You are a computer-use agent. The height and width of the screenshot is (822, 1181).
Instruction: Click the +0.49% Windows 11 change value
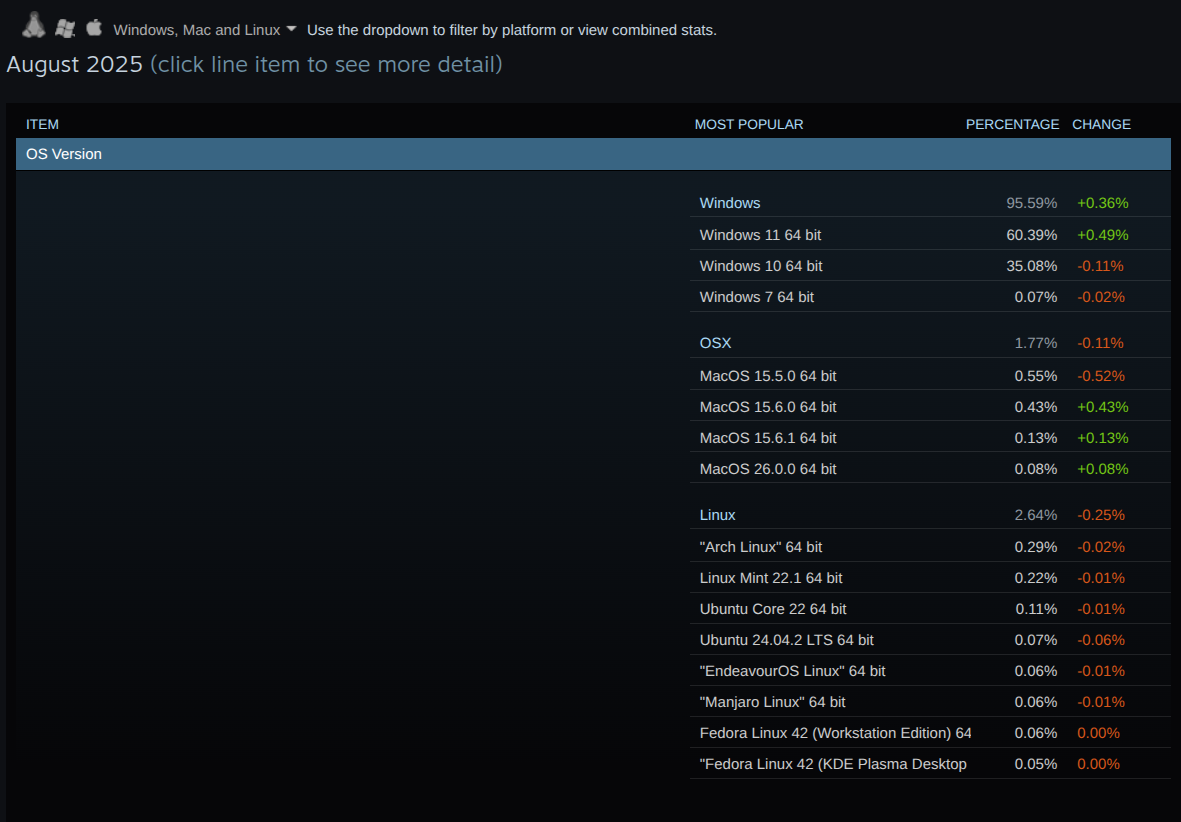click(x=1103, y=235)
